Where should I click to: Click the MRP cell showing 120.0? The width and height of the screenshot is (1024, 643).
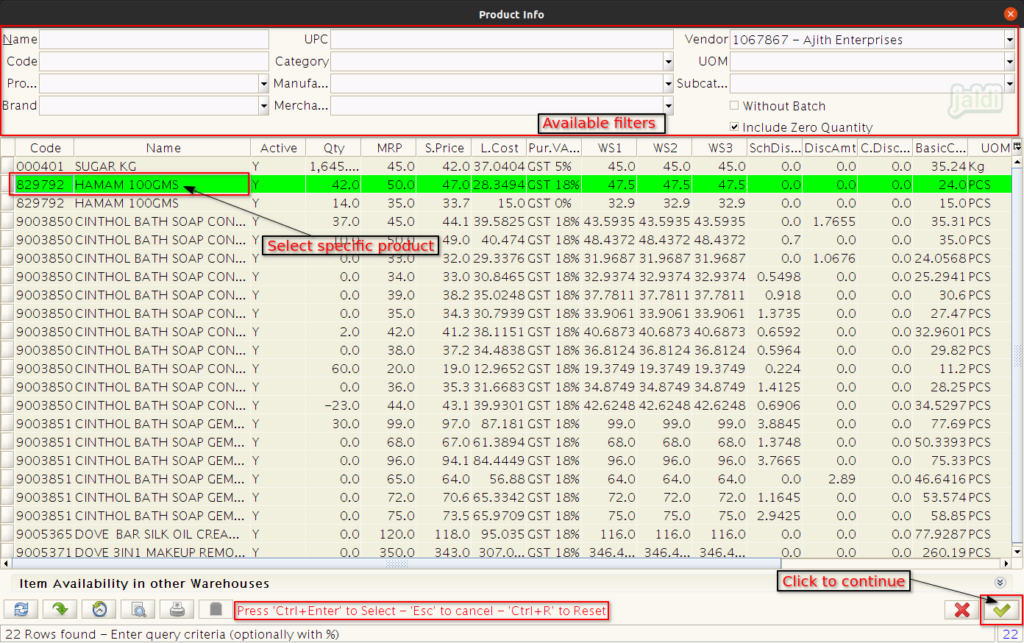click(389, 534)
